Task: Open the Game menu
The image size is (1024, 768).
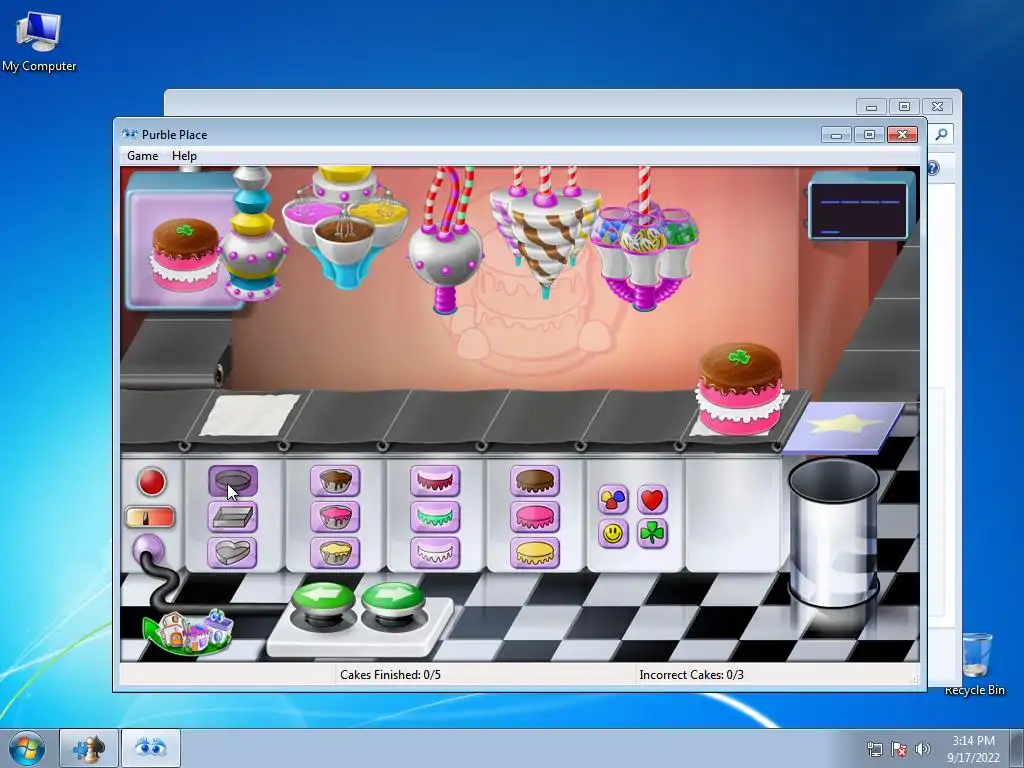Action: coord(142,155)
